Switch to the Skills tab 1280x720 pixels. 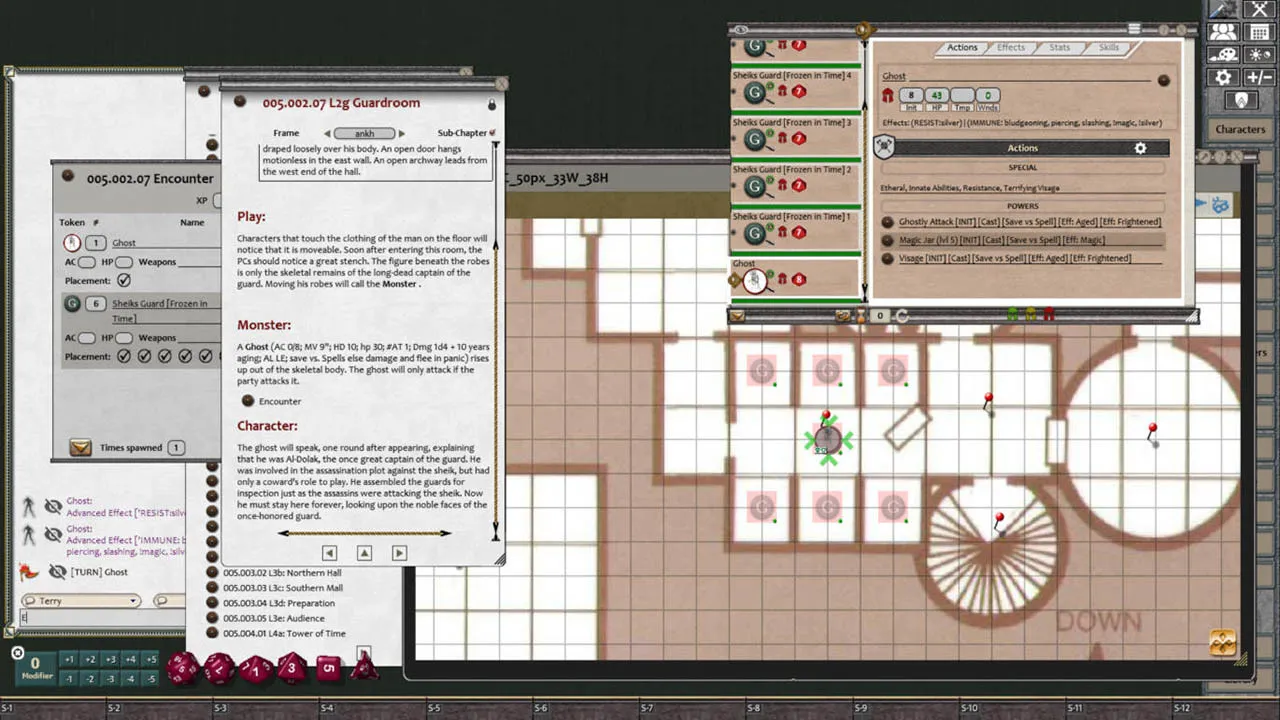1108,48
